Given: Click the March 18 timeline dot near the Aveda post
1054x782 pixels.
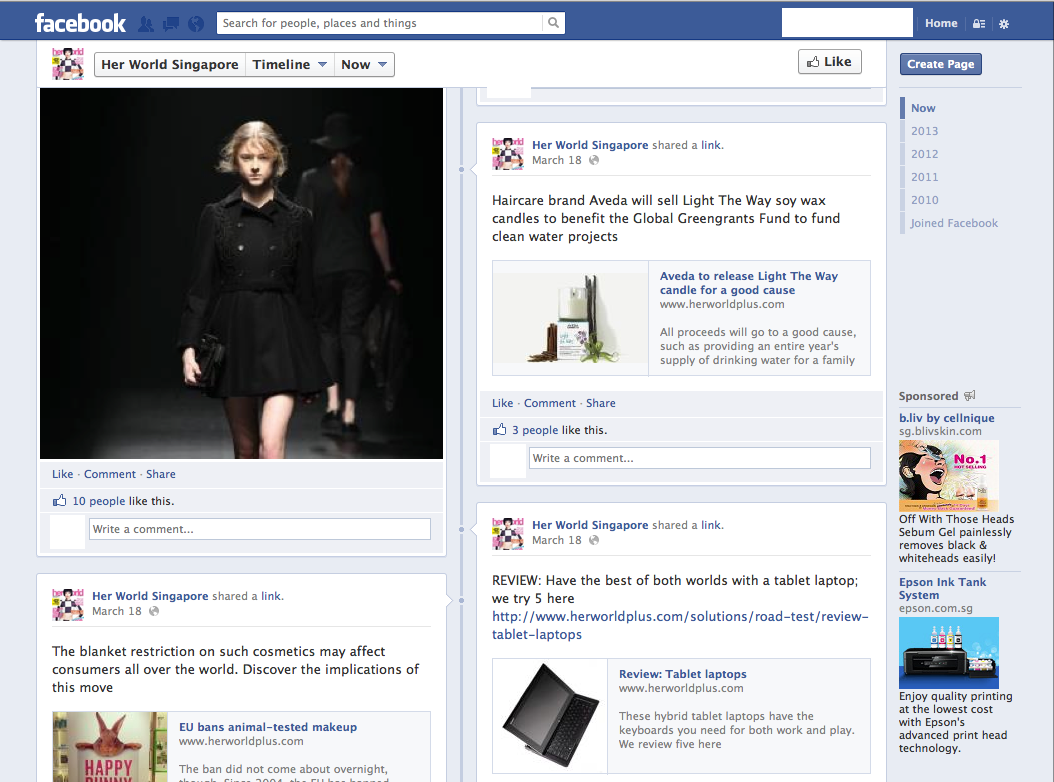Looking at the screenshot, I should click(461, 169).
